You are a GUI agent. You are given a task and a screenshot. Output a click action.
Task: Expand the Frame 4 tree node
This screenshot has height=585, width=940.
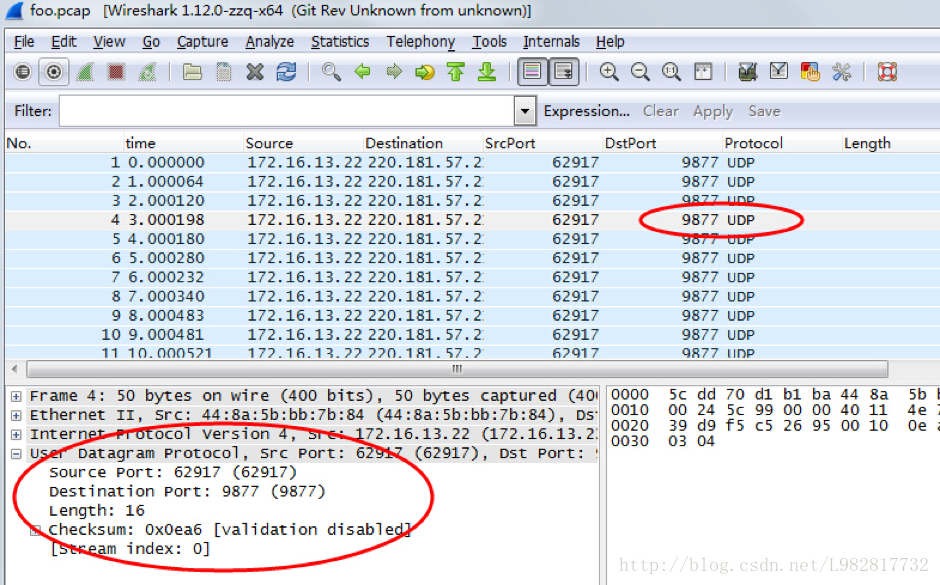point(16,396)
